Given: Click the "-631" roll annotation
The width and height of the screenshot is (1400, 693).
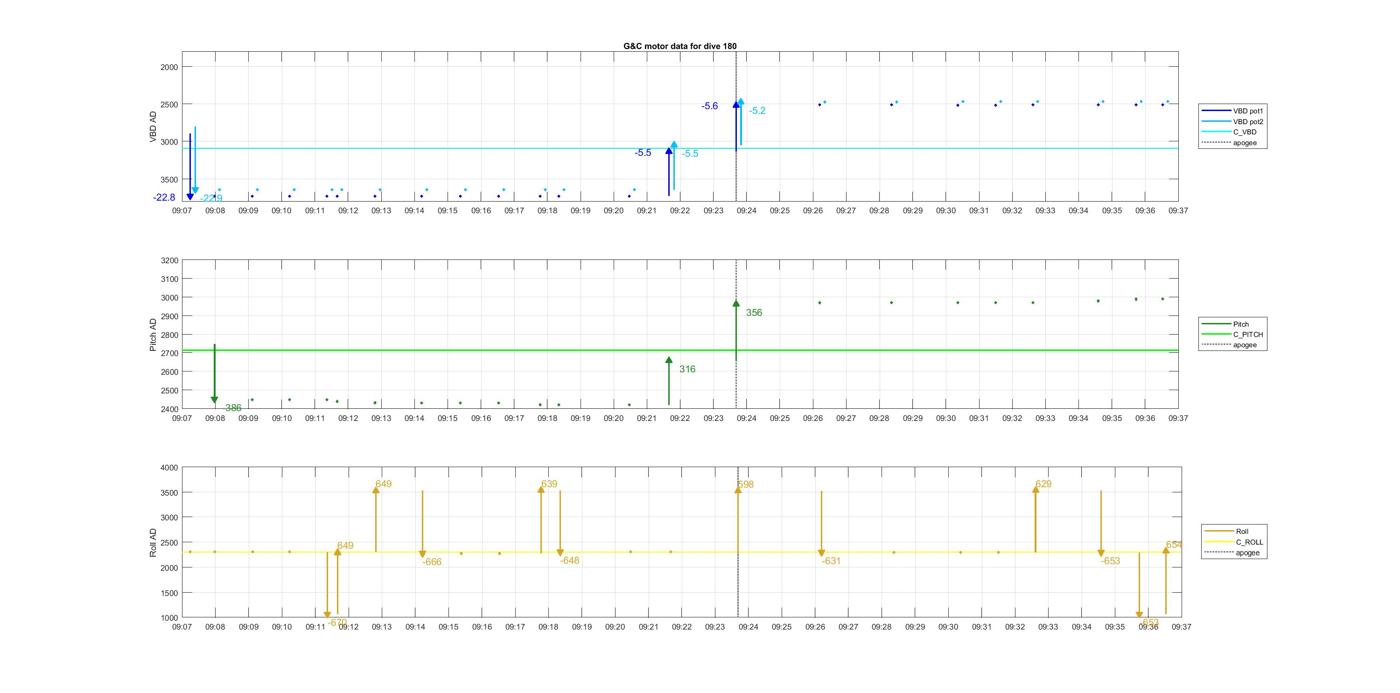Looking at the screenshot, I should point(831,562).
